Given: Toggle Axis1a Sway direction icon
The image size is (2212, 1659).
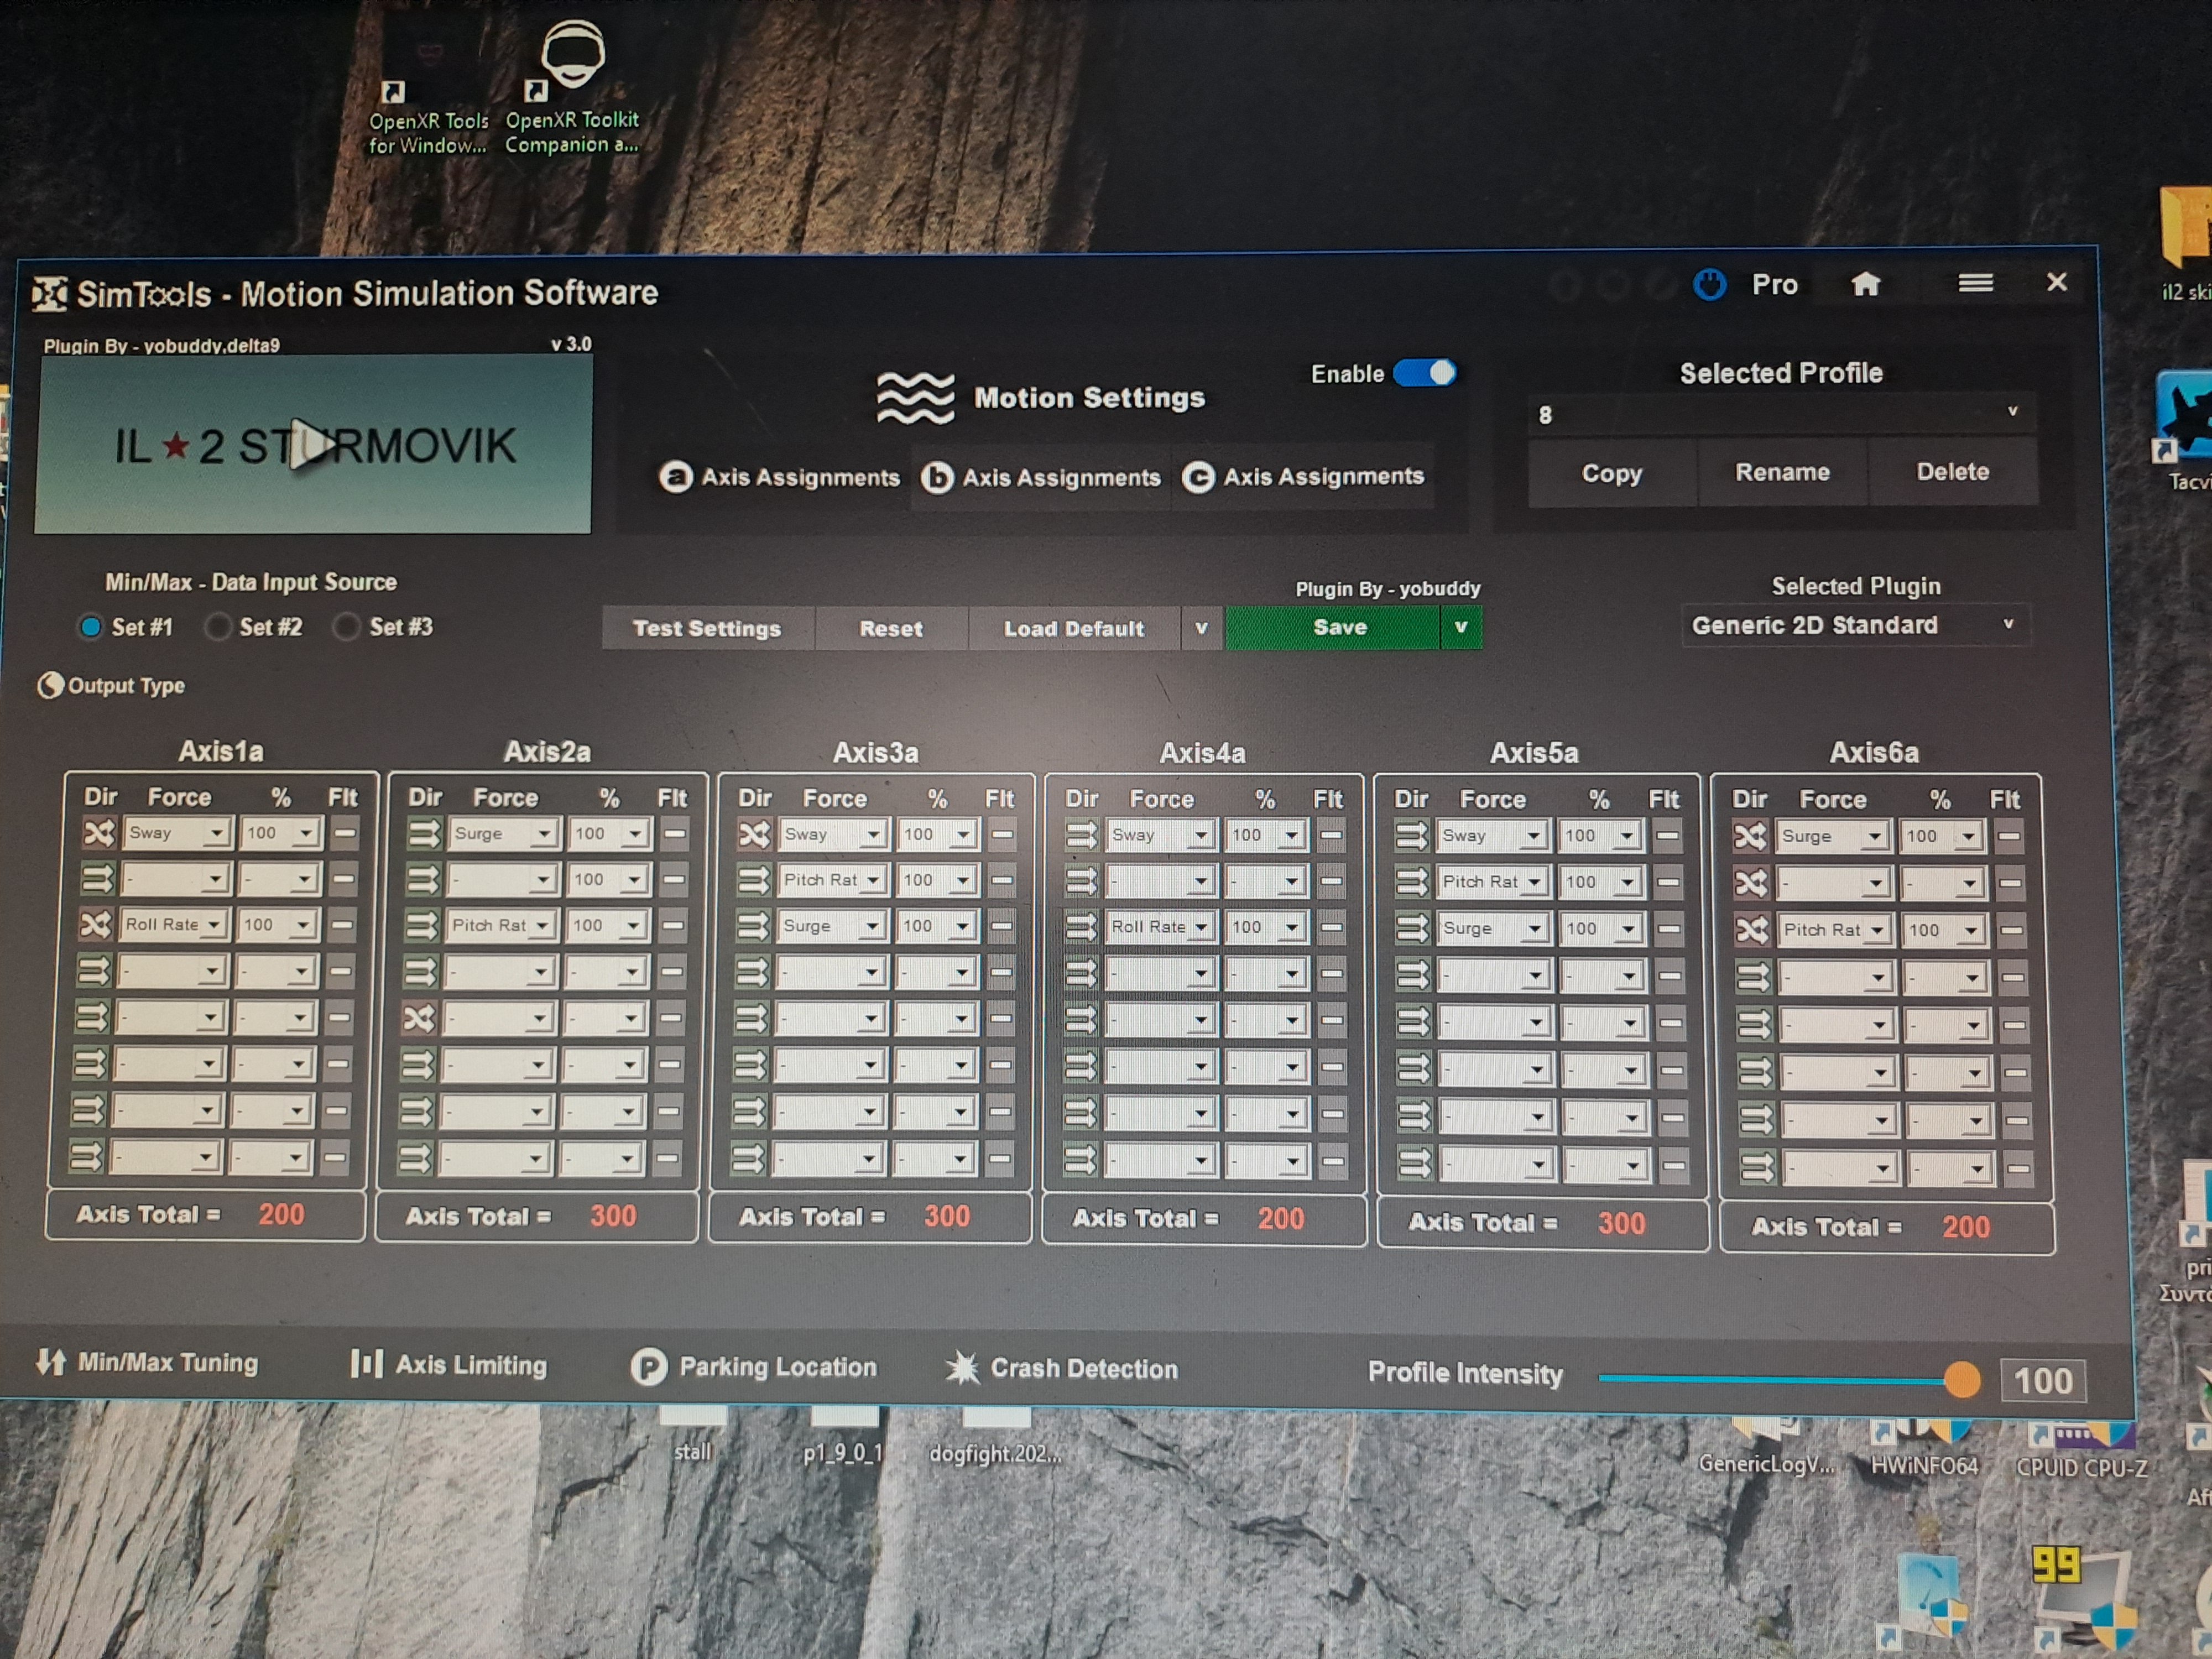Looking at the screenshot, I should 99,832.
